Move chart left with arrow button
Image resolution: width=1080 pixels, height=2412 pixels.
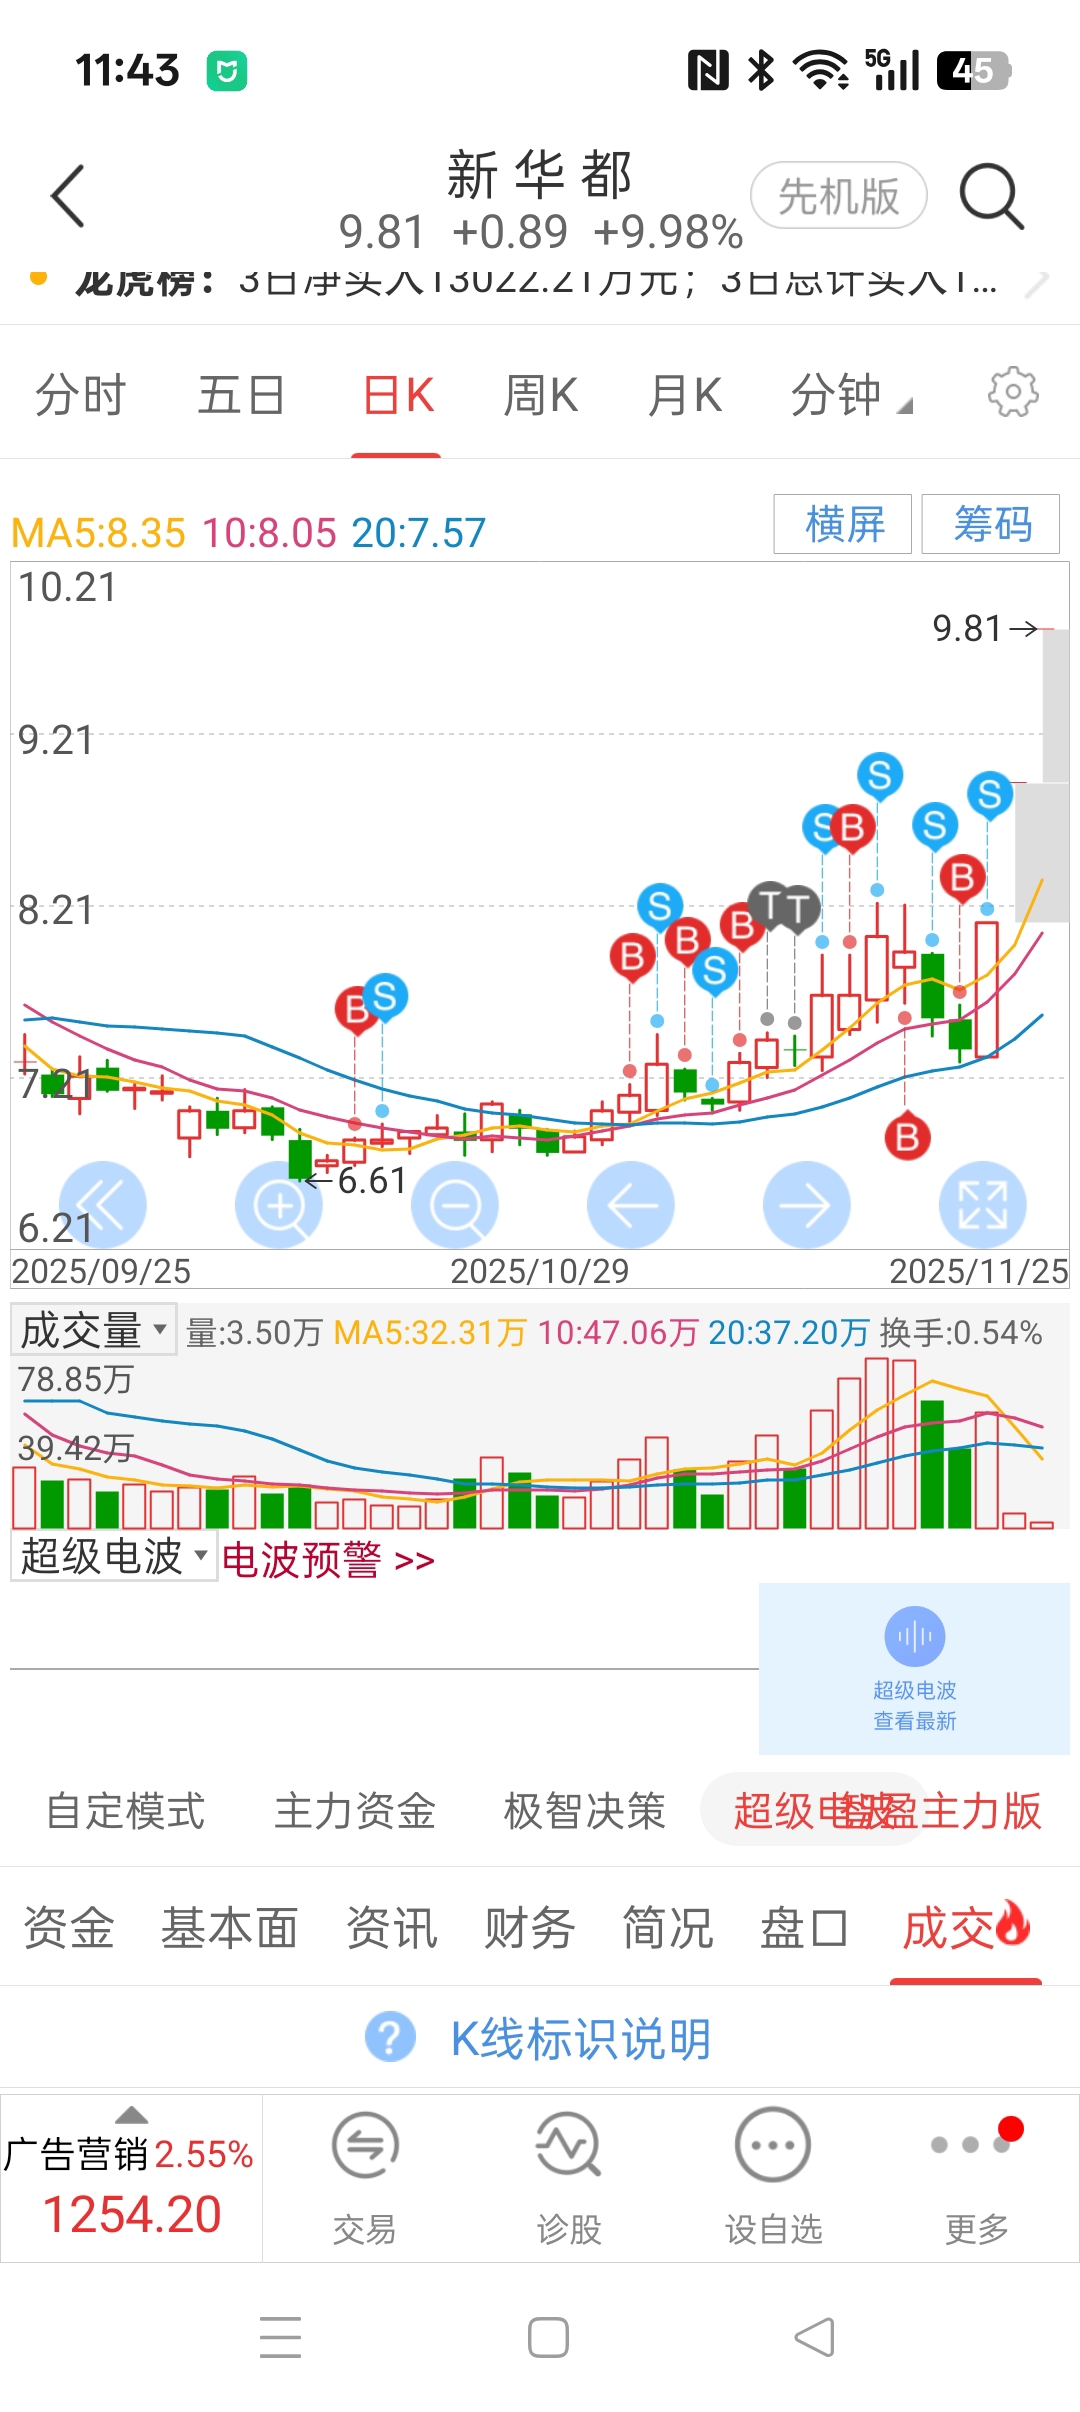(x=631, y=1205)
